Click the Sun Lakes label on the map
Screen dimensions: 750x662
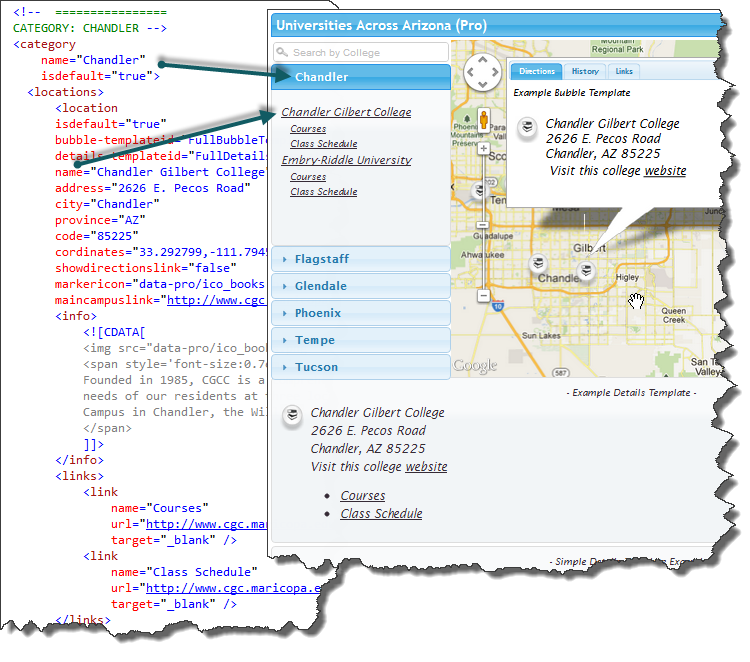[541, 336]
